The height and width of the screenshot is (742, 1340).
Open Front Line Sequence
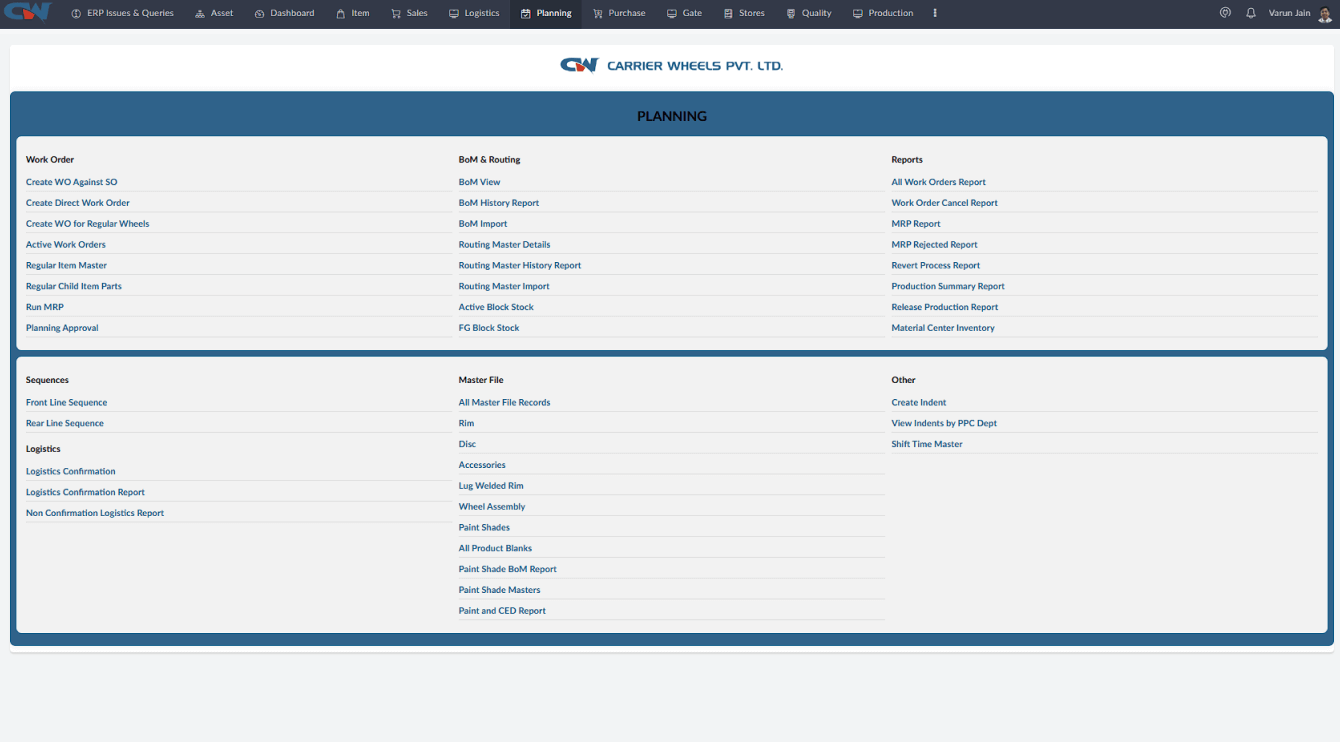click(x=66, y=403)
